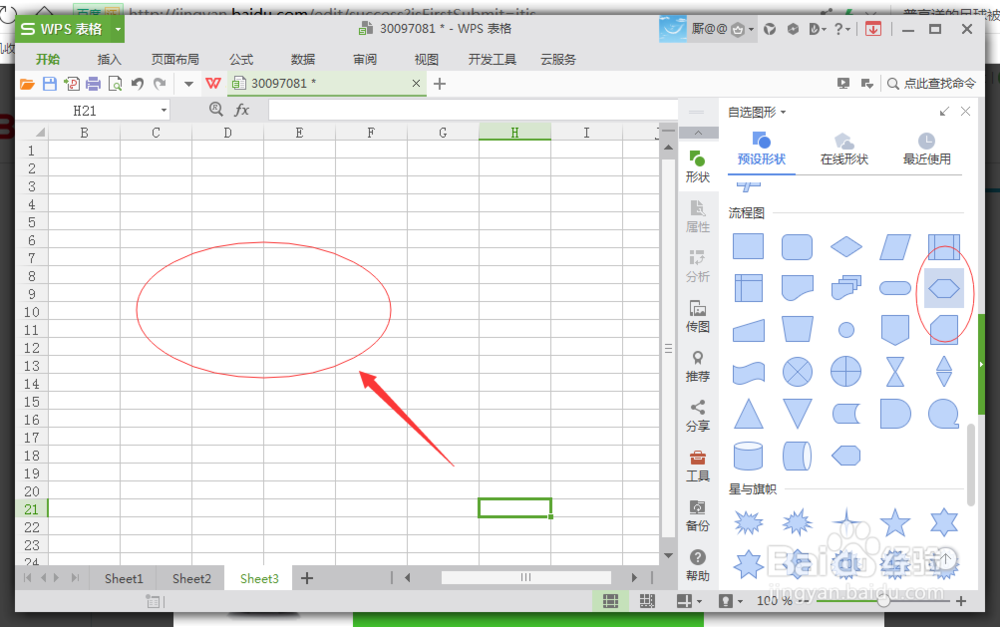Open the 传图 side panel button
1000x627 pixels.
coord(698,316)
